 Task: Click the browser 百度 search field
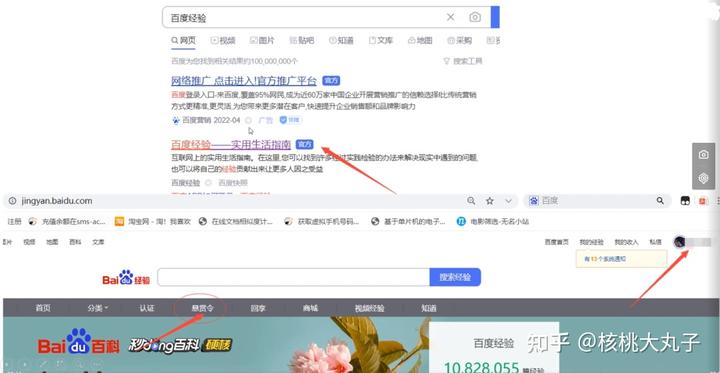[x=597, y=201]
